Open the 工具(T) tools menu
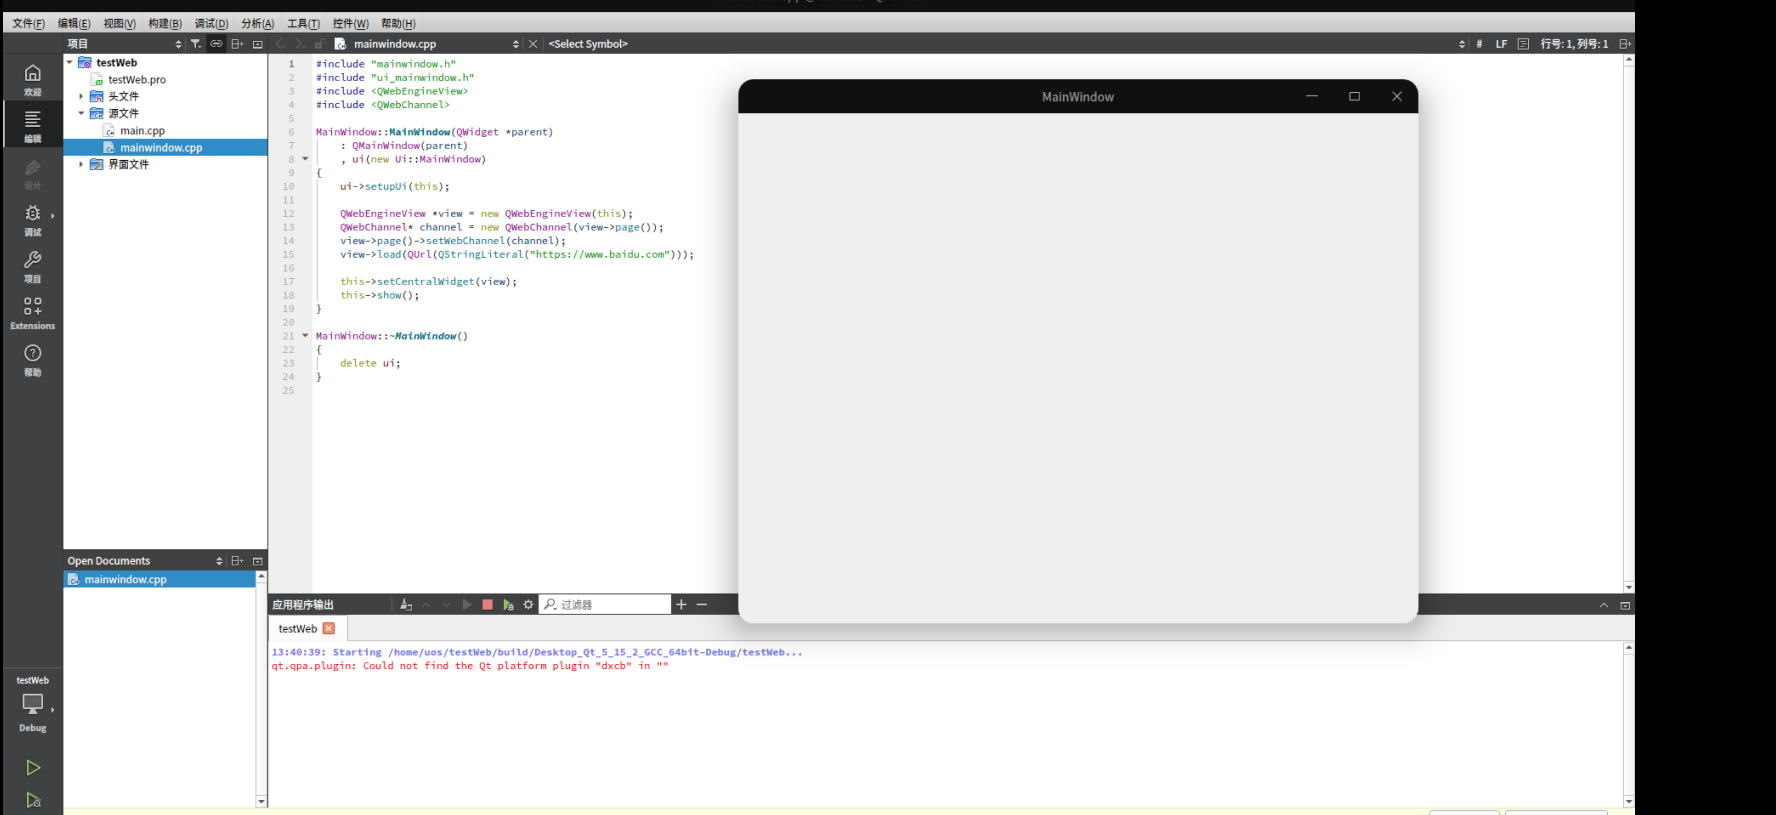This screenshot has width=1776, height=815. click(303, 23)
